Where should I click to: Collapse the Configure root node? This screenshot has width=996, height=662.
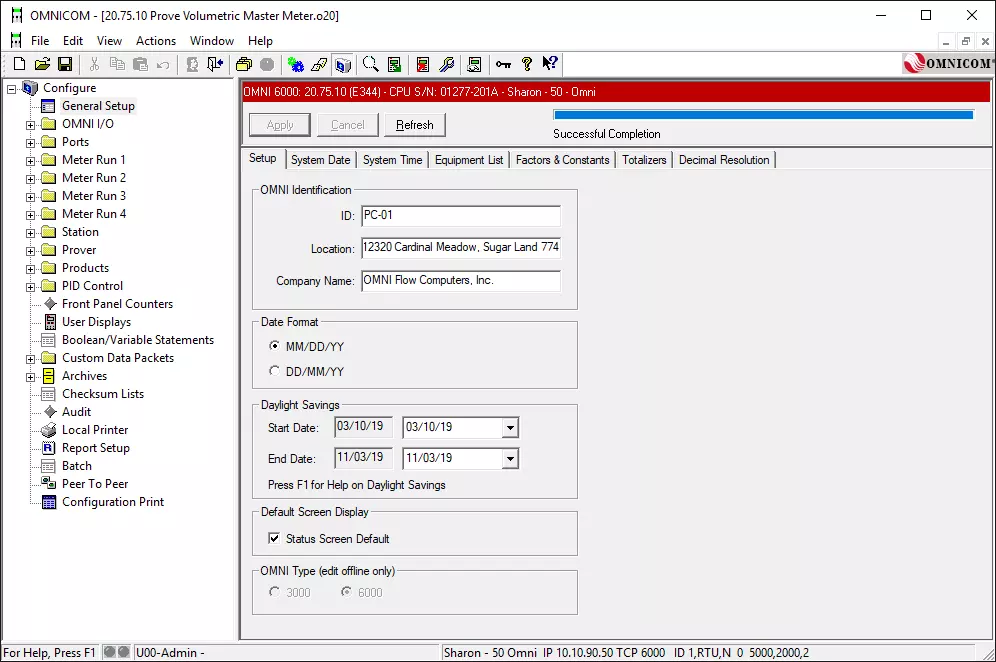[x=11, y=89]
